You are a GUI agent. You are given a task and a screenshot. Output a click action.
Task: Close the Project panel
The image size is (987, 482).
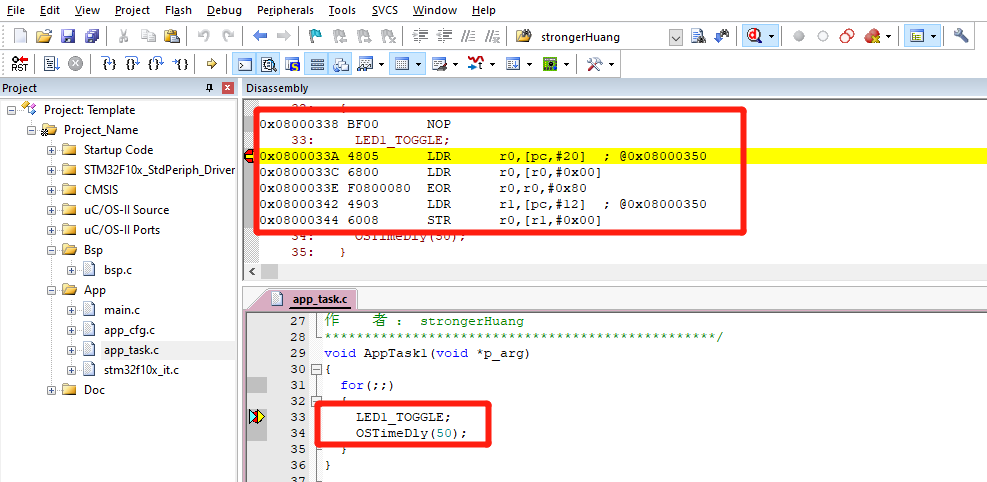point(227,88)
